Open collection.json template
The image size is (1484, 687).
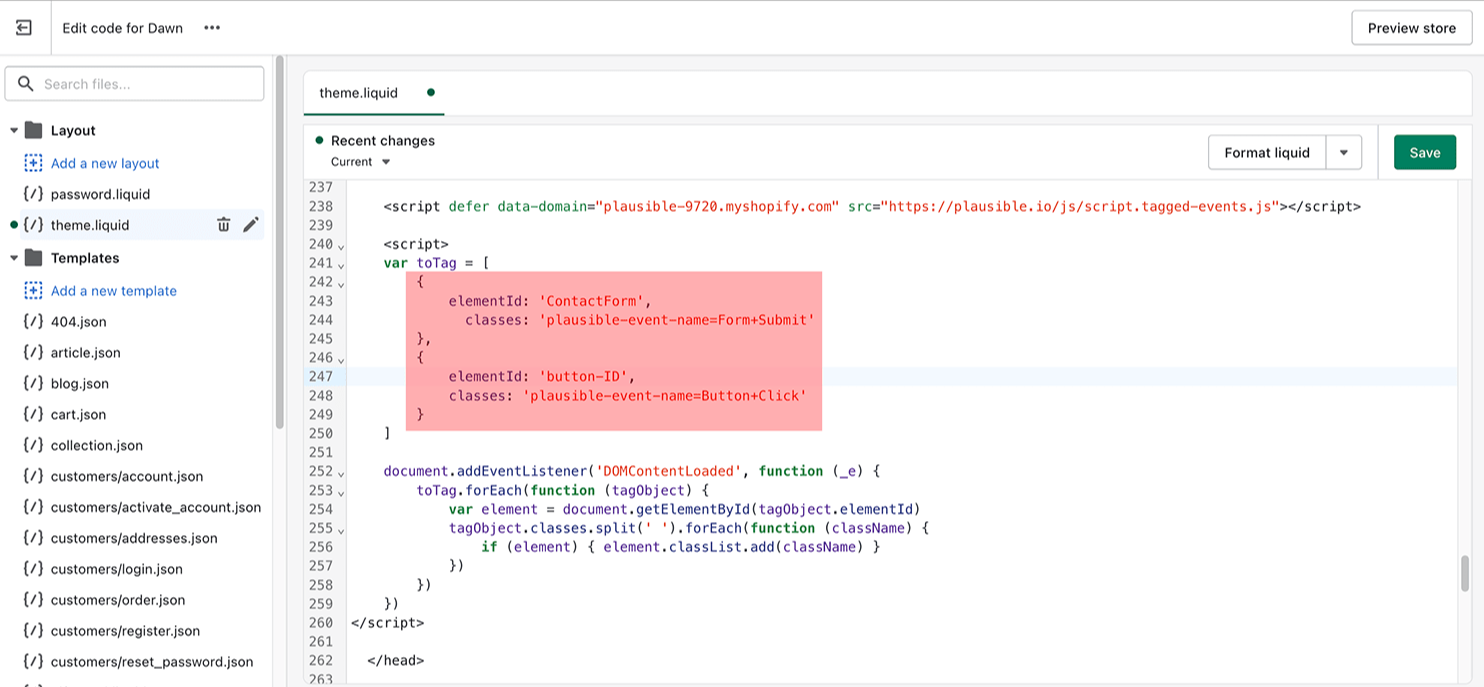tap(97, 446)
